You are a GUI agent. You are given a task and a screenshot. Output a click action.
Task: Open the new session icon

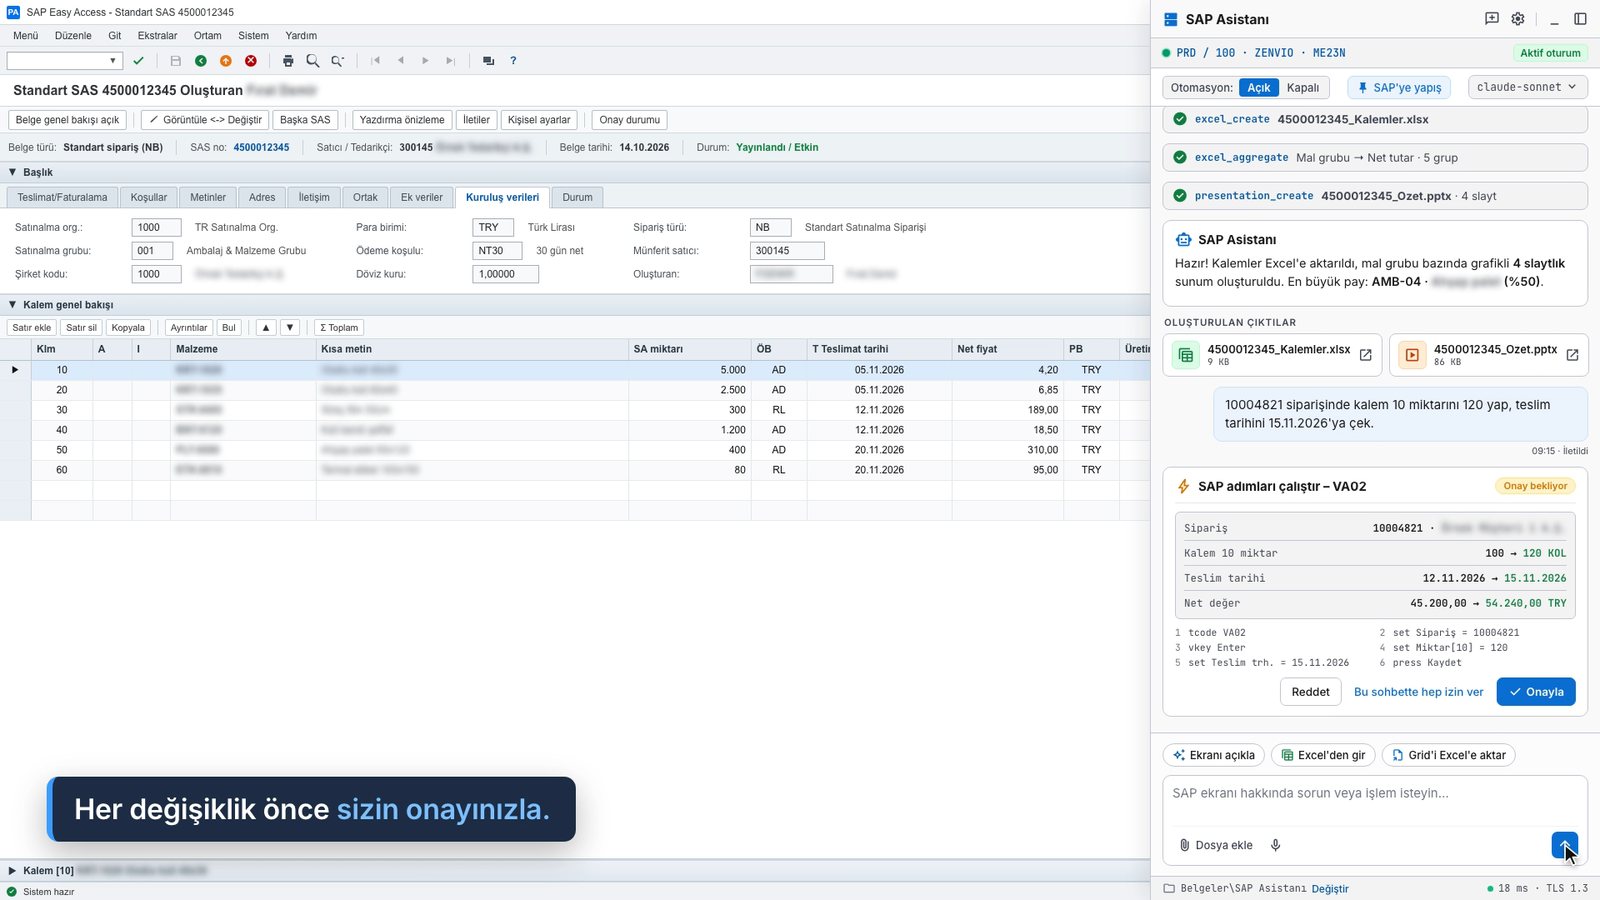point(488,61)
